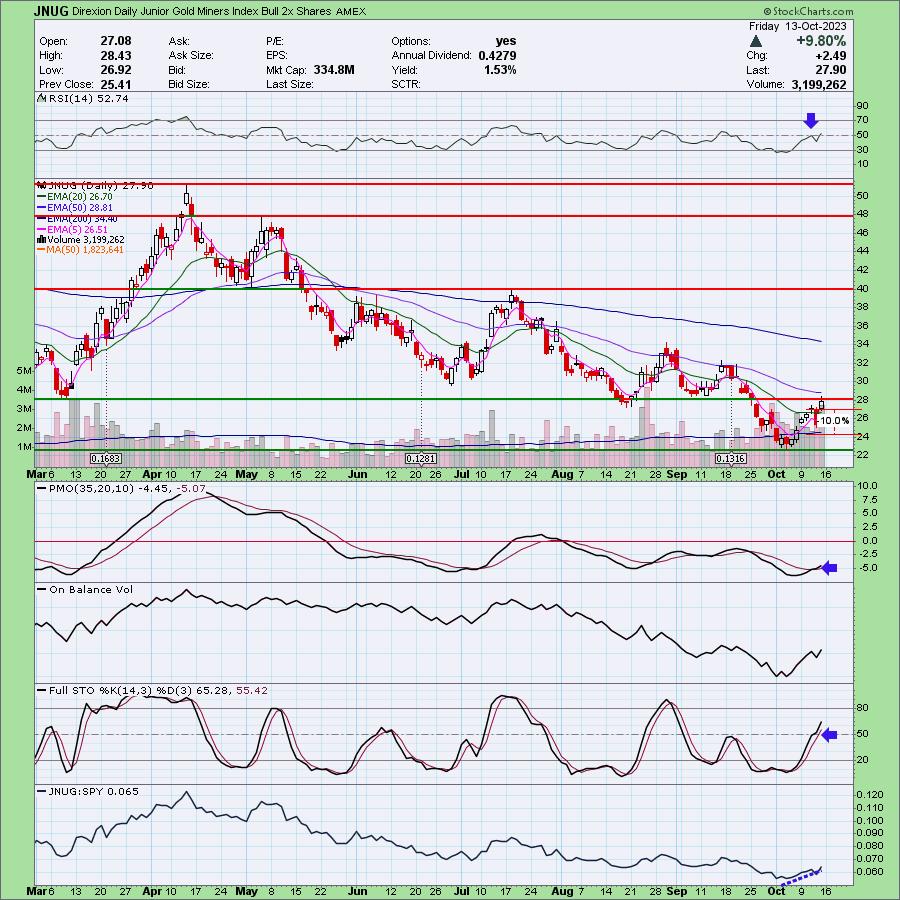
Task: Click the AMEX exchange label in title
Action: coord(350,11)
